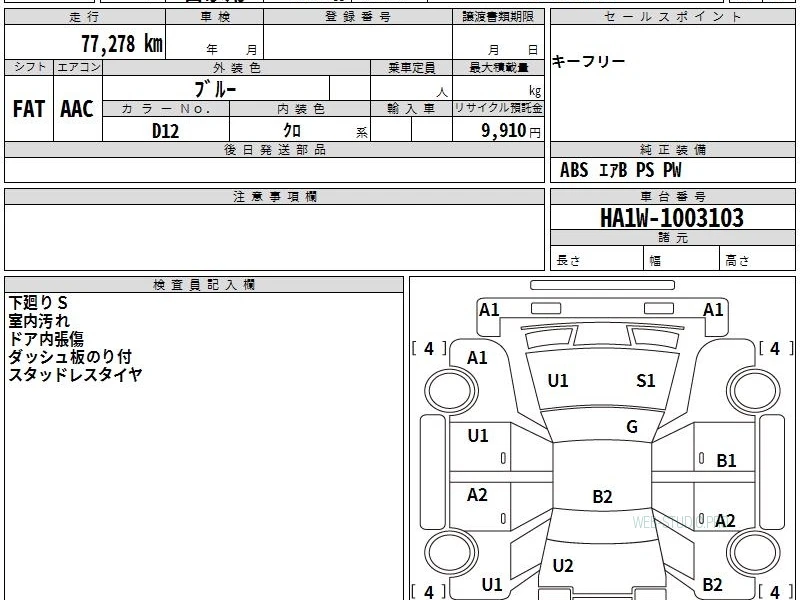Click the kg unit in max load cell
The width and height of the screenshot is (800, 600).
tap(535, 91)
